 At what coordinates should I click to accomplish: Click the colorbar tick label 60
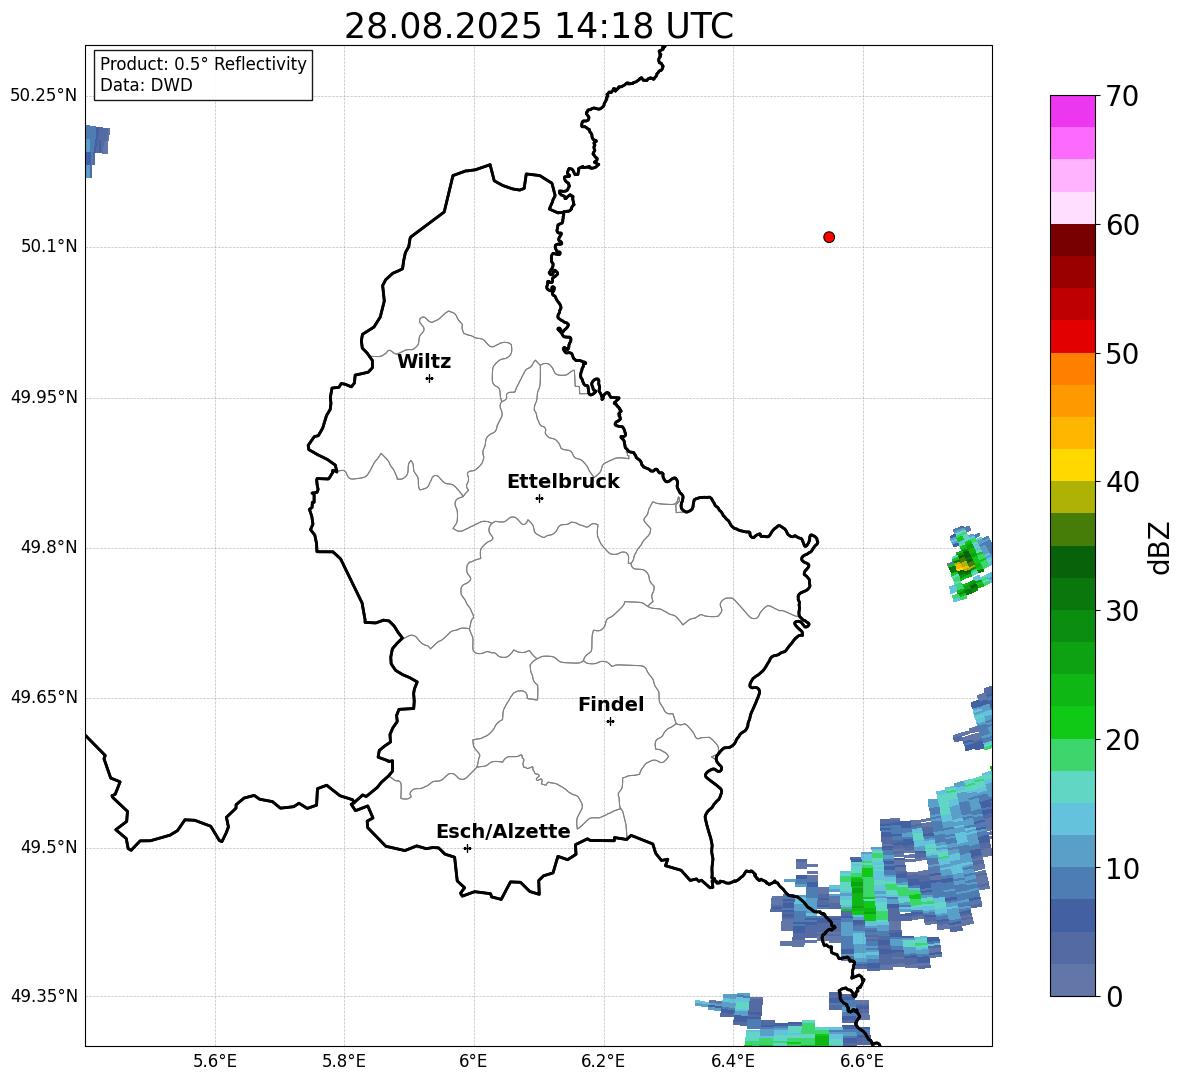click(1122, 225)
